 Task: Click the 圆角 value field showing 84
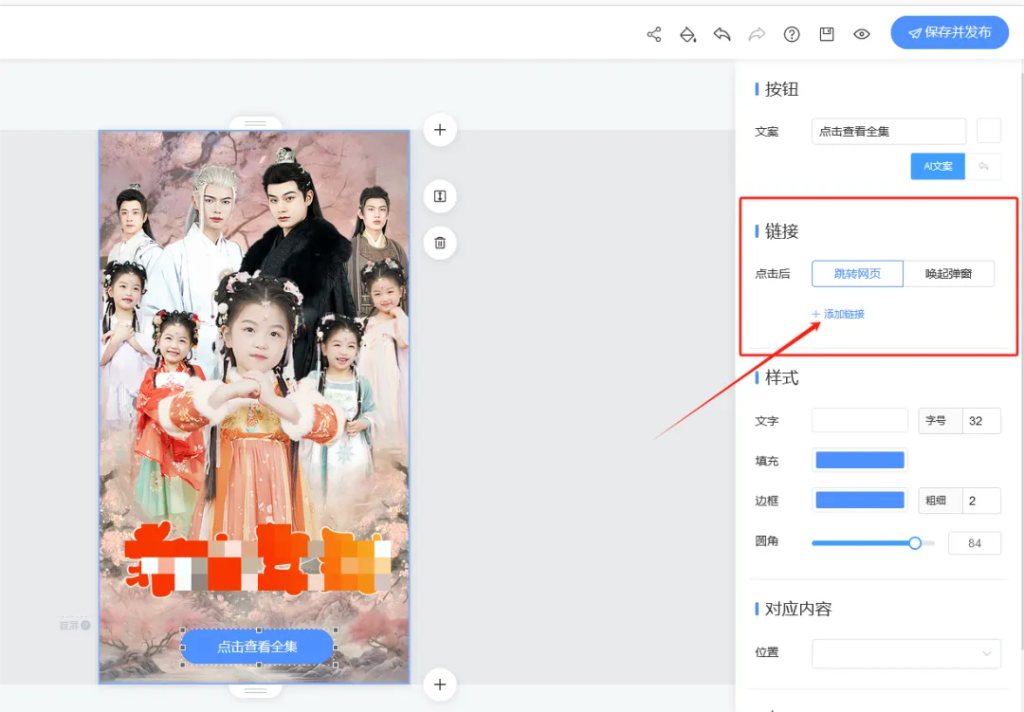974,543
